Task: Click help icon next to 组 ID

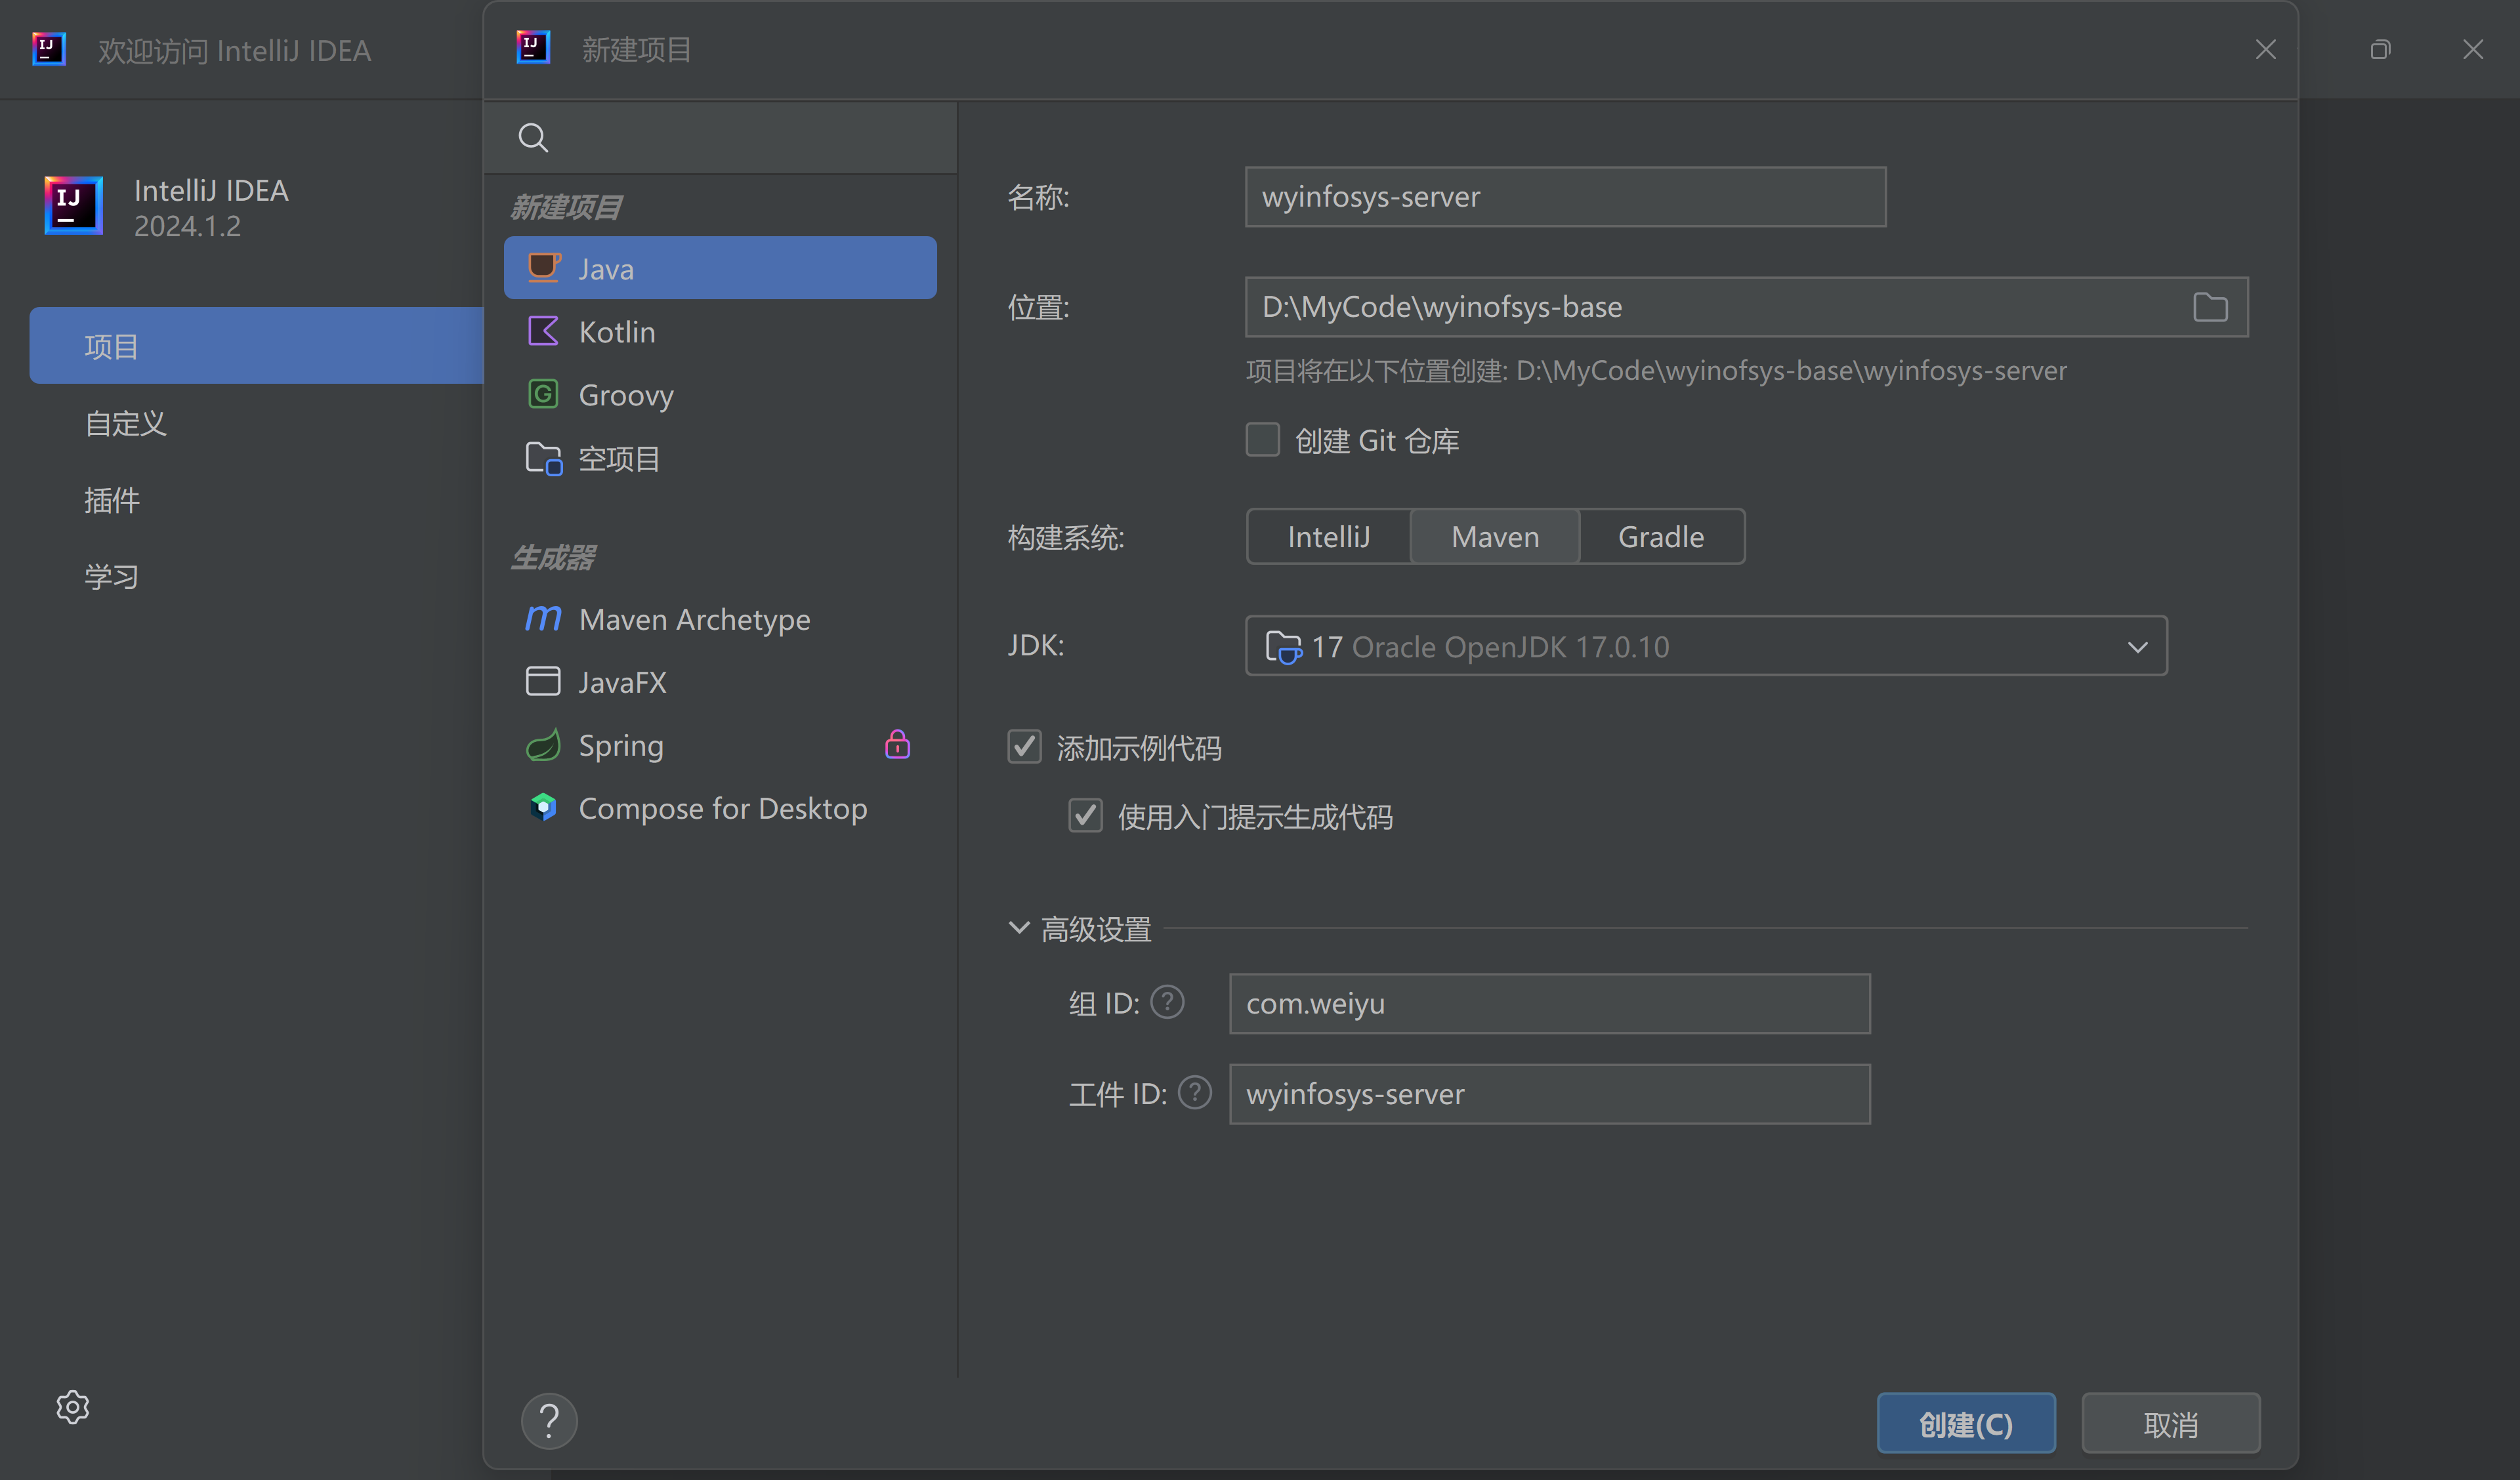Action: pyautogui.click(x=1167, y=1002)
